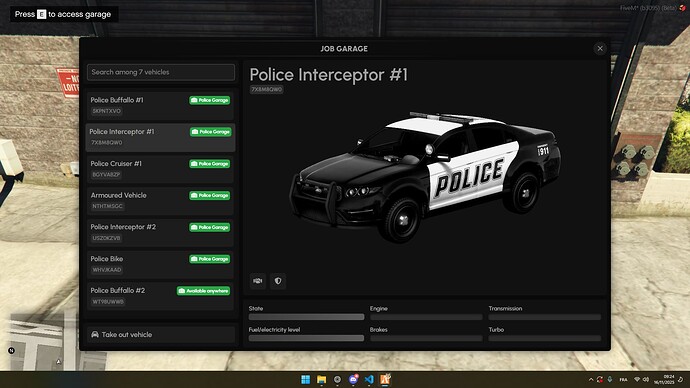Click the plate tag under Police Buffallo #2
The image size is (690, 388).
click(108, 302)
